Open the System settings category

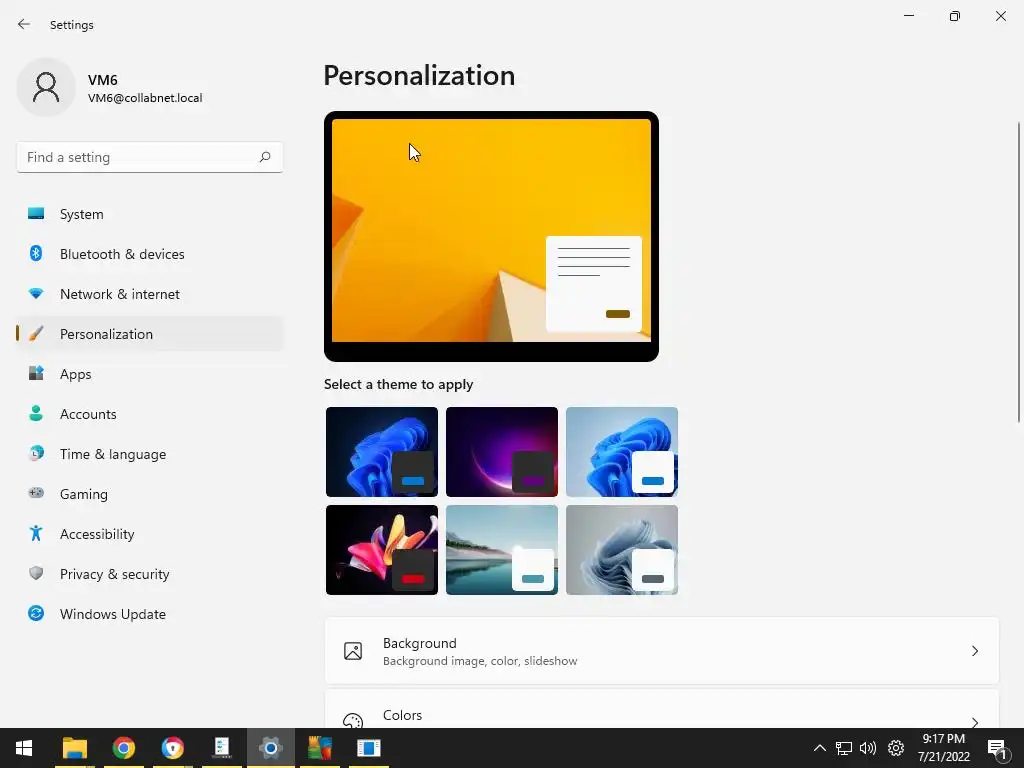(150, 214)
